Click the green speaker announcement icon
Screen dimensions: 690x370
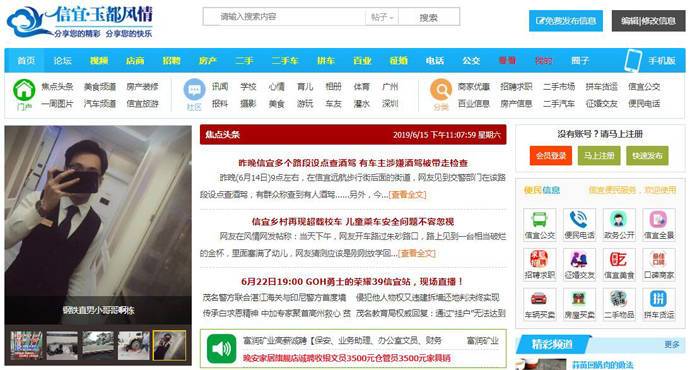221,348
